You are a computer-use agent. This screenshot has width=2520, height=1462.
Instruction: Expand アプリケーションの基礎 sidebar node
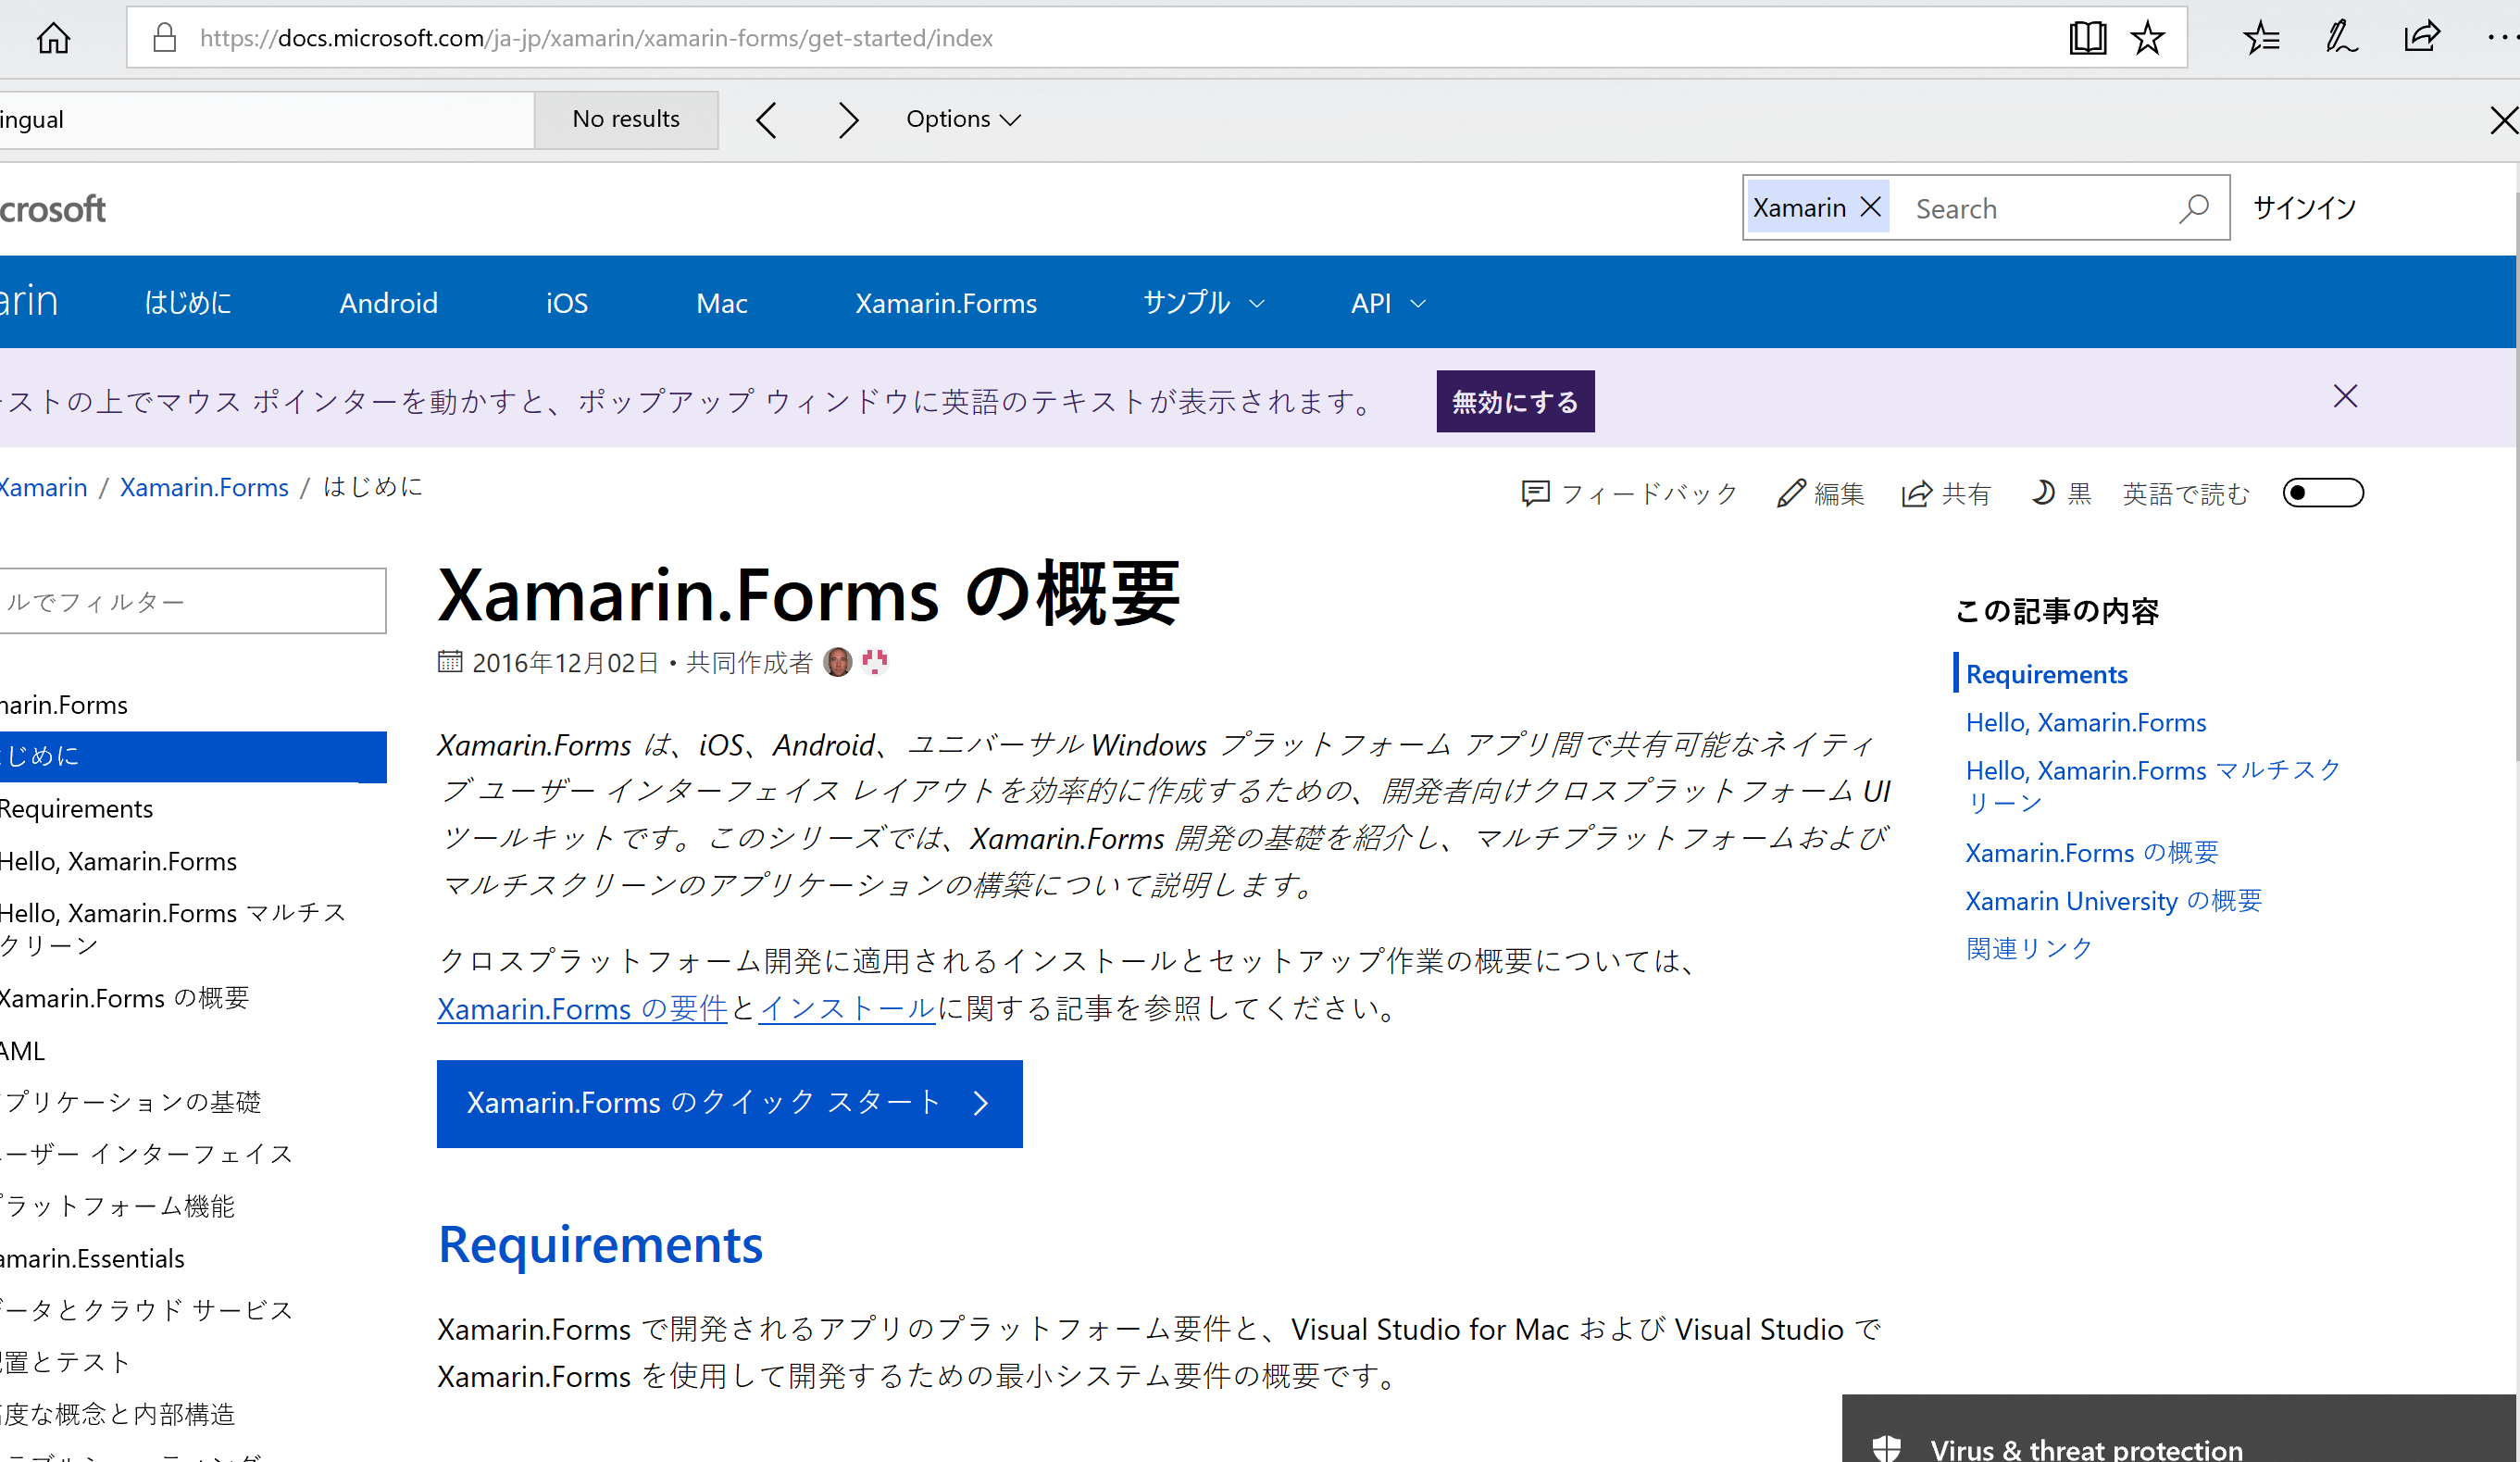pos(131,1102)
